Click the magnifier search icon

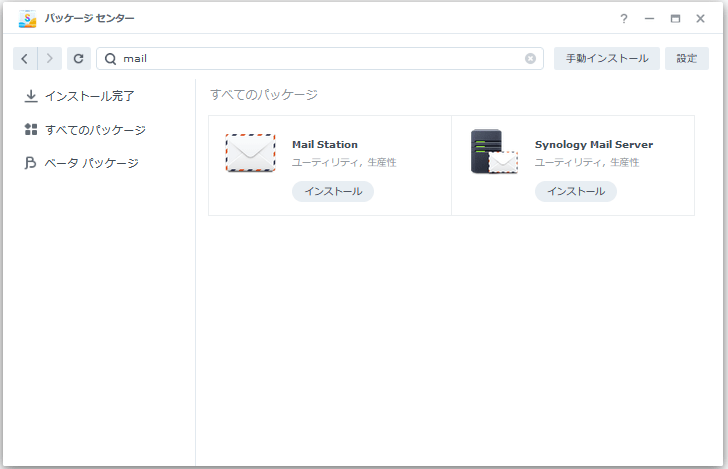(x=110, y=59)
